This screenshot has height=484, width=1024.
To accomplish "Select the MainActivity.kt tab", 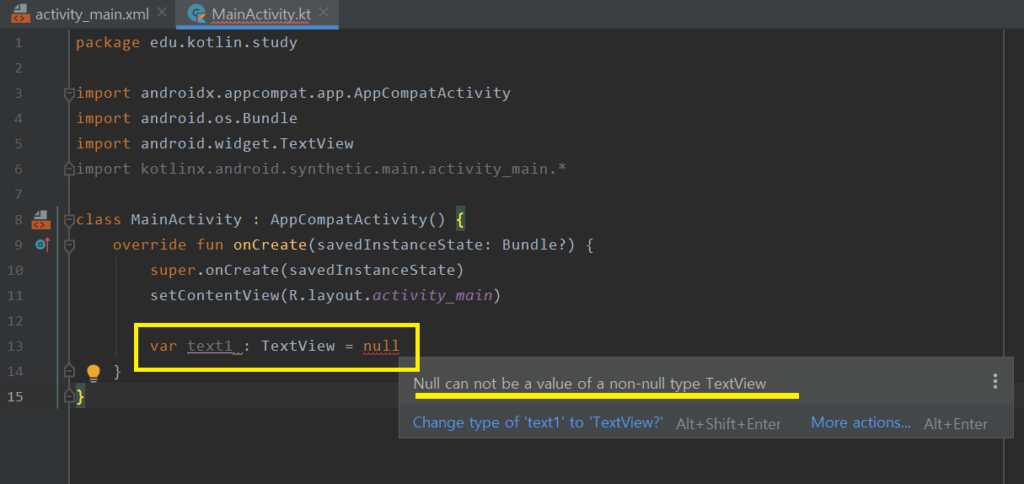I will 260,14.
